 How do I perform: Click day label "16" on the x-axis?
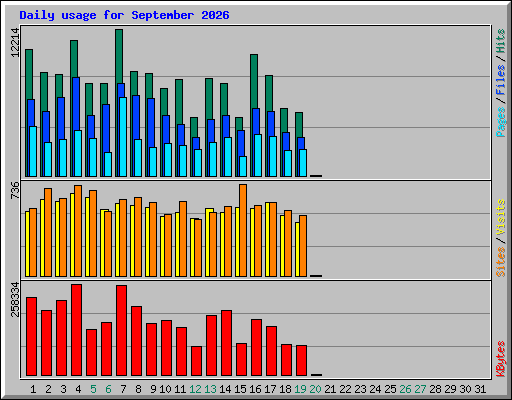(x=255, y=389)
